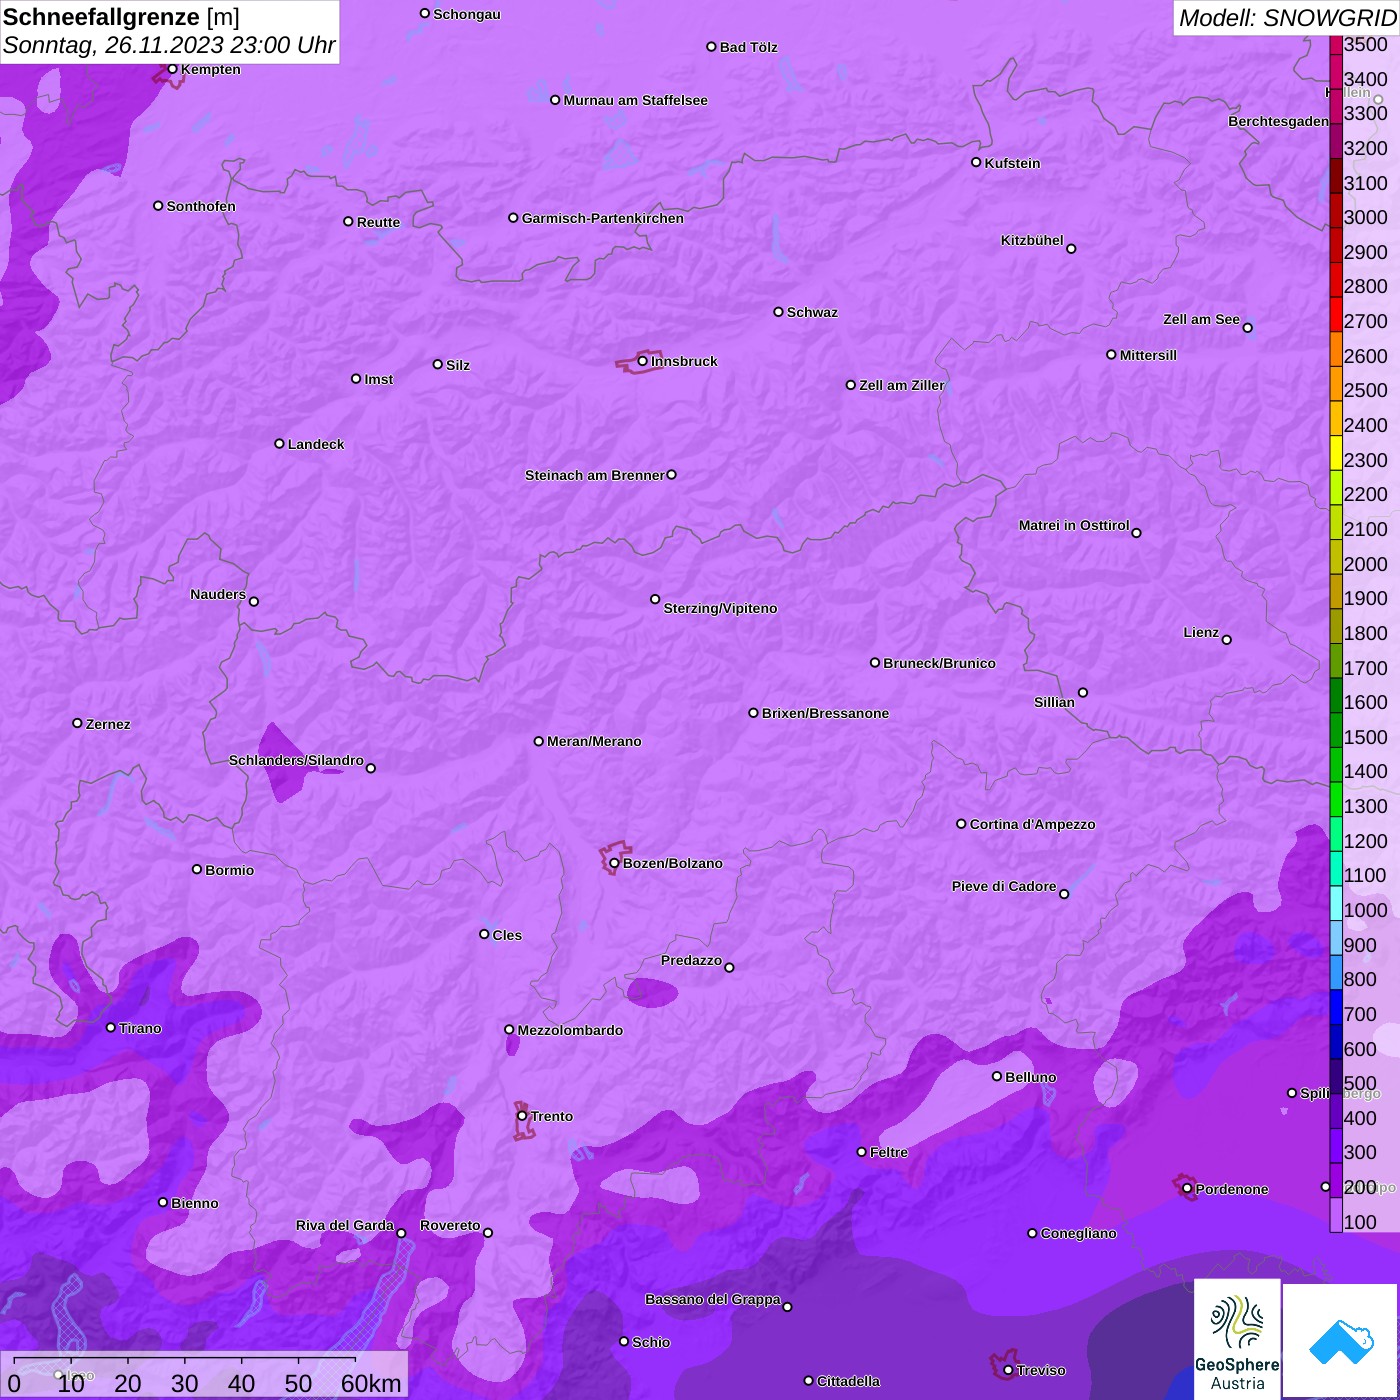Screen dimensions: 1400x1400
Task: Click the 'Meran/Merano' place label
Action: 594,741
